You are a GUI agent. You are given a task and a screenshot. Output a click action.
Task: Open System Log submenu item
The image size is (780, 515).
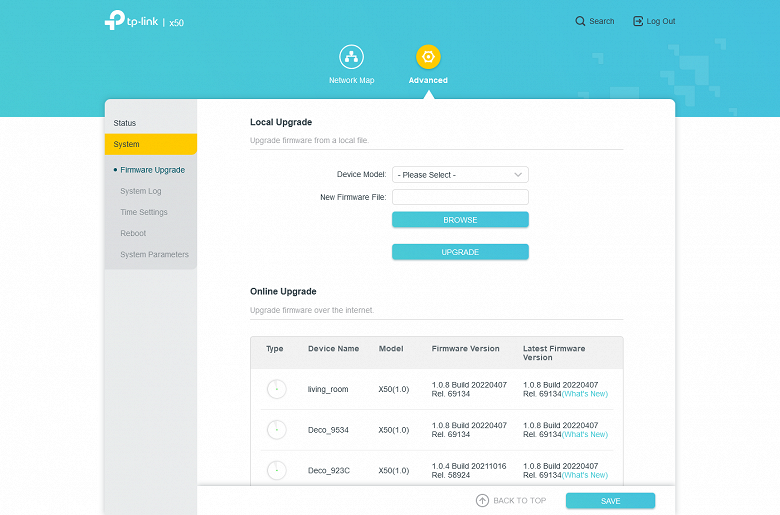141,191
